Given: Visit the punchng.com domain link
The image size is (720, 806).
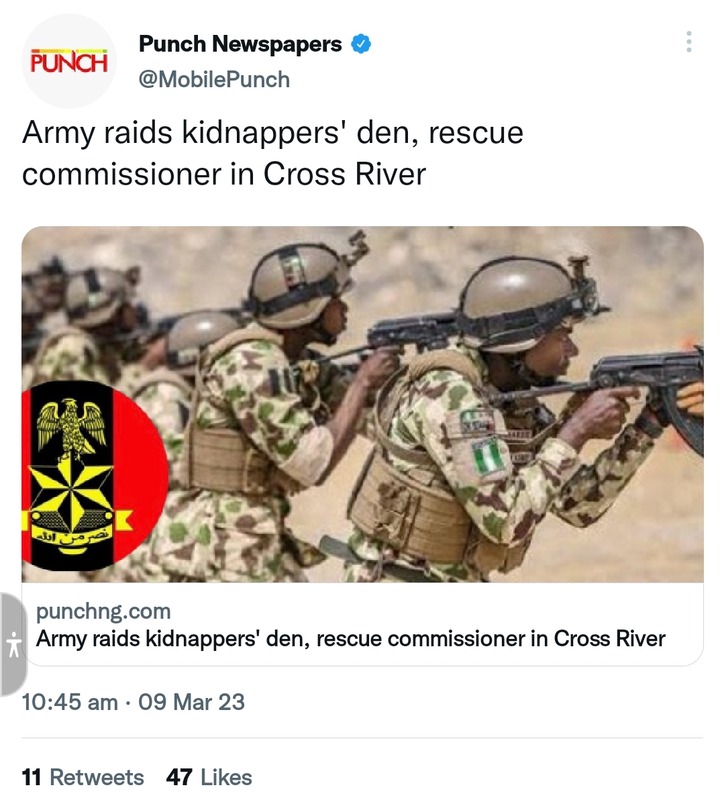Looking at the screenshot, I should point(103,612).
